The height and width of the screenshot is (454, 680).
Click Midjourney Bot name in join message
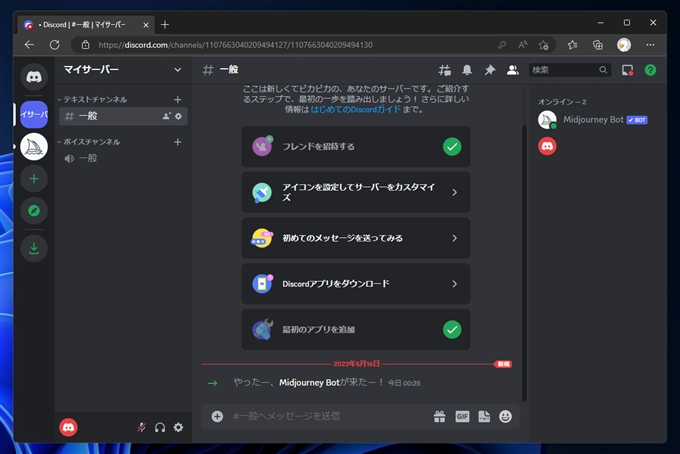309,382
